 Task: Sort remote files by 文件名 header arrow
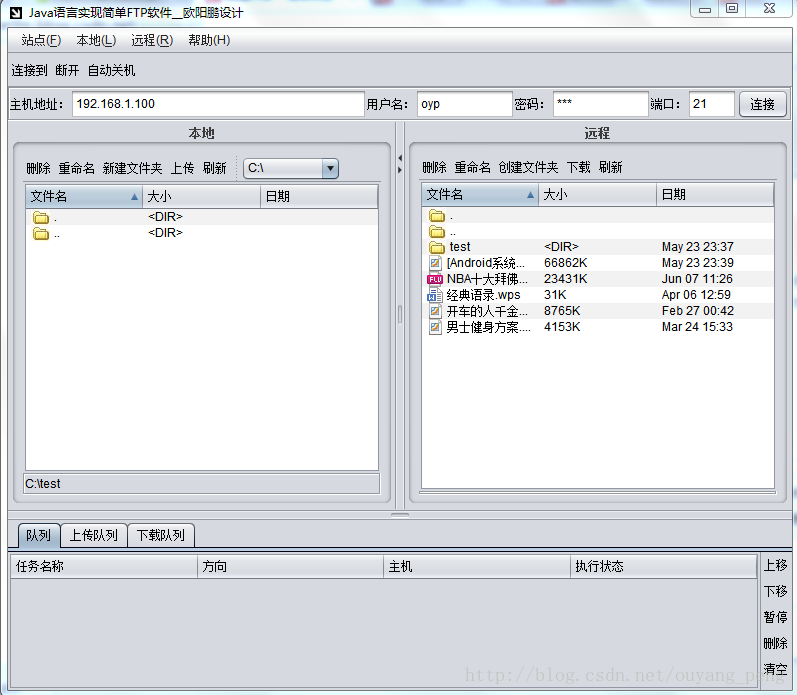pyautogui.click(x=530, y=195)
